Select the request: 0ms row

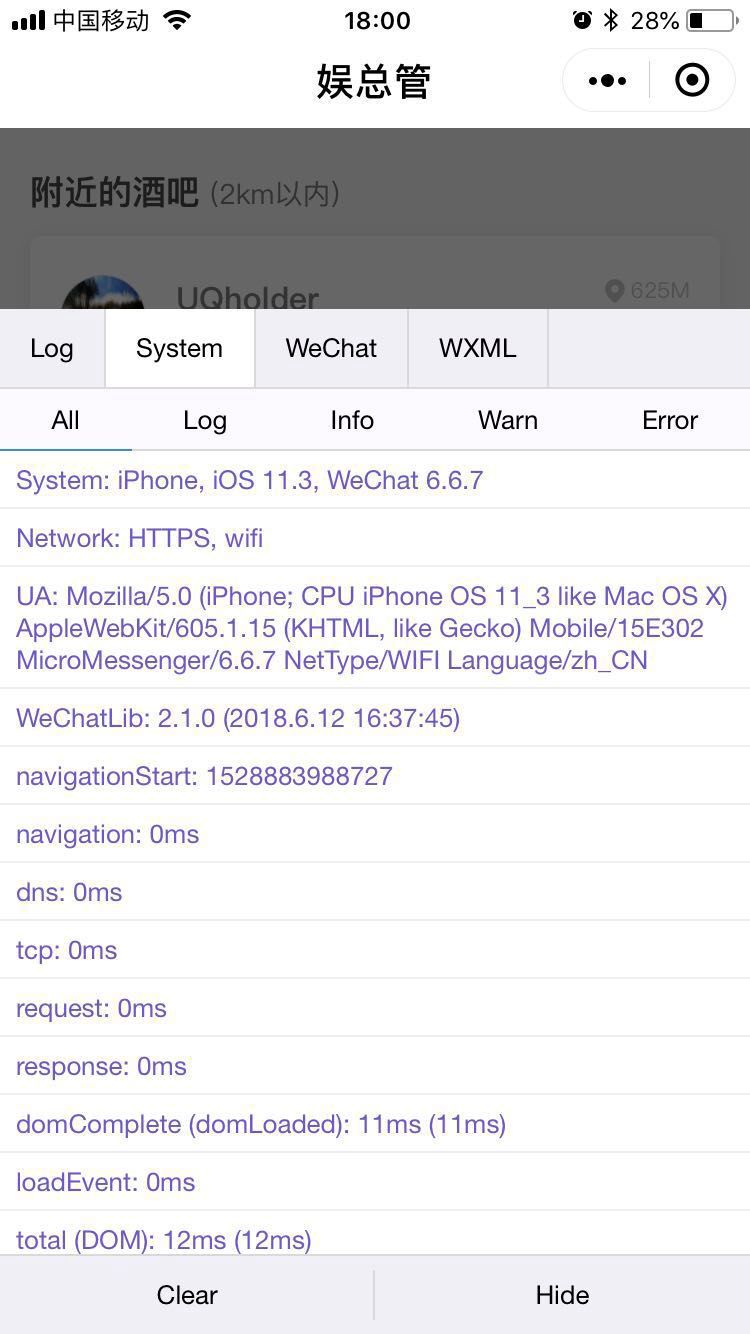(375, 1008)
